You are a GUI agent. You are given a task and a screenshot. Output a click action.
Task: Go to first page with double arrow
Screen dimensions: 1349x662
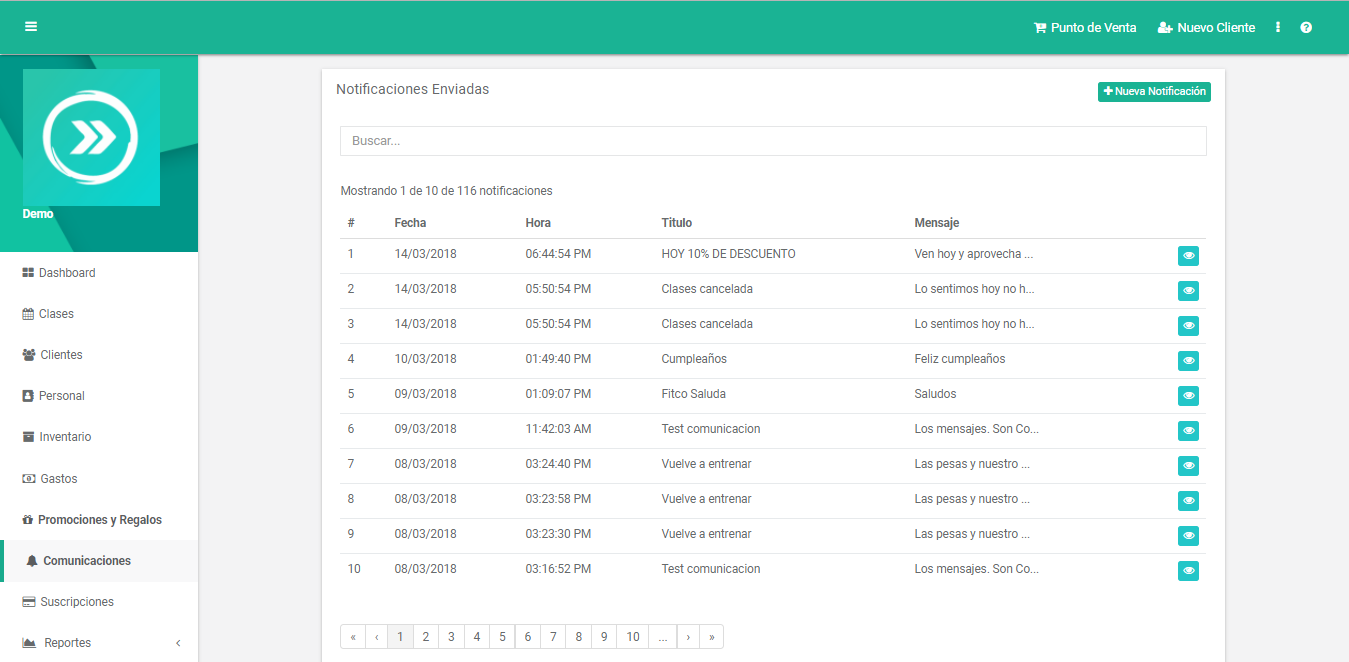point(353,637)
